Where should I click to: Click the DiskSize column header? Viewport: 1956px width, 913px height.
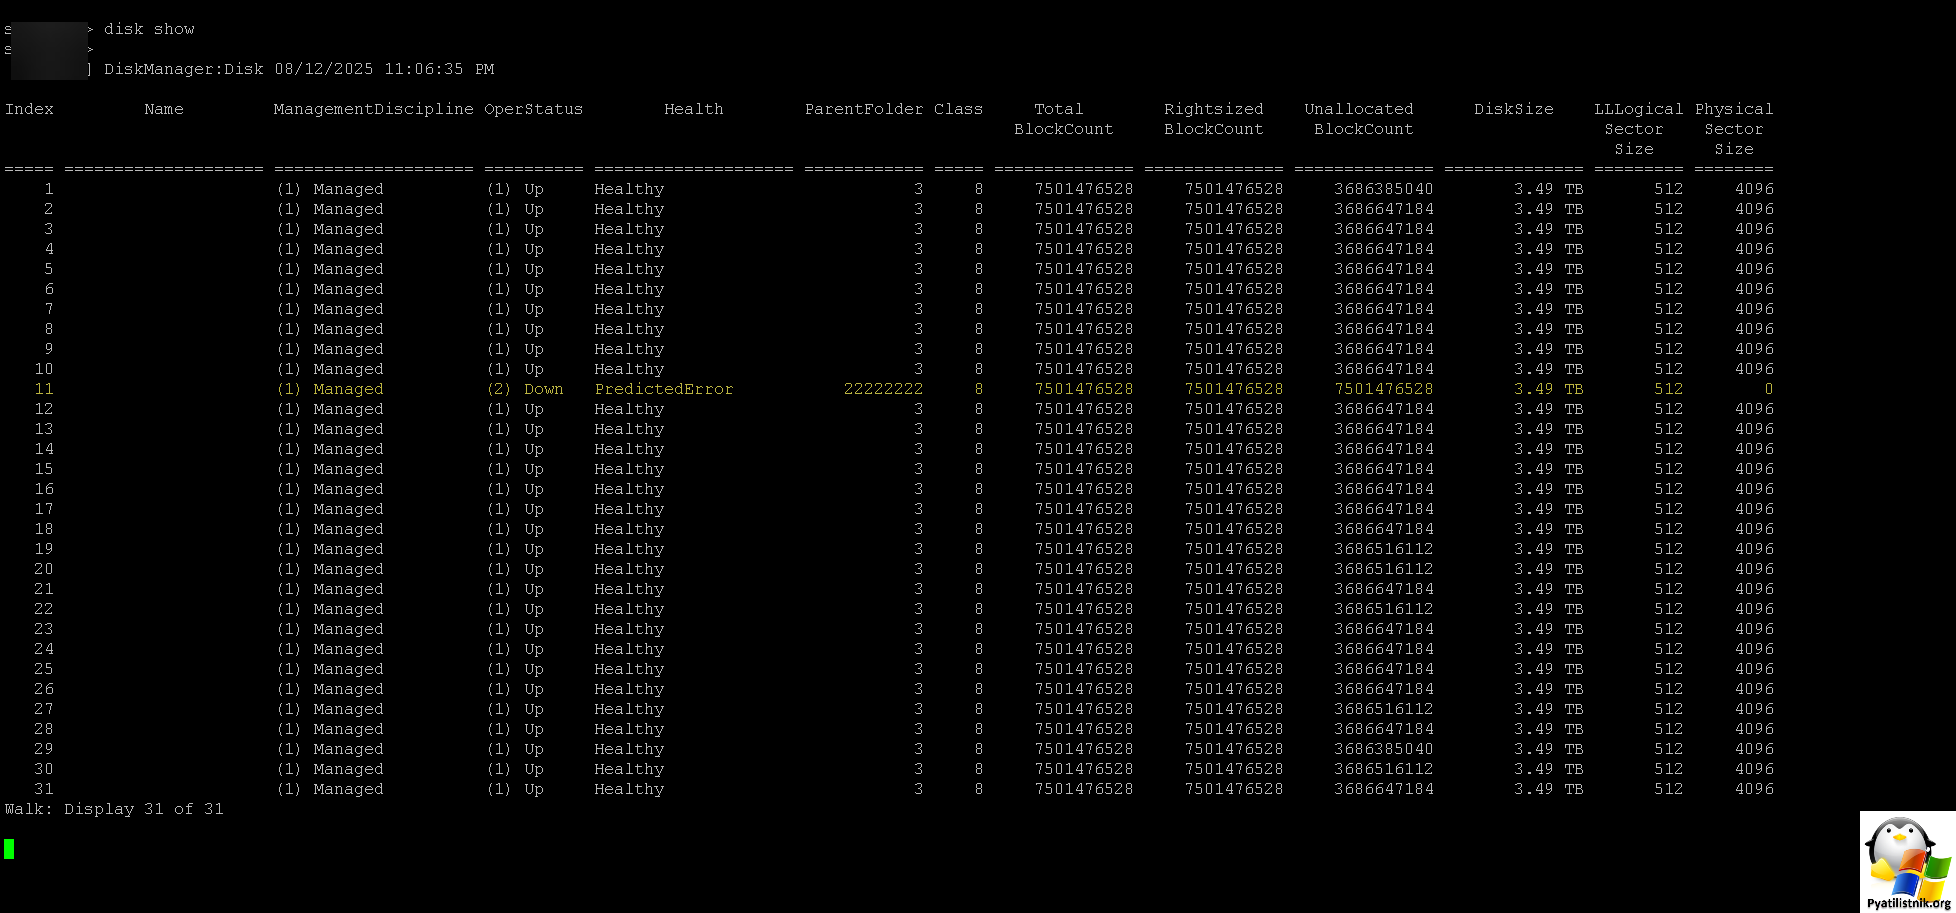tap(1514, 109)
